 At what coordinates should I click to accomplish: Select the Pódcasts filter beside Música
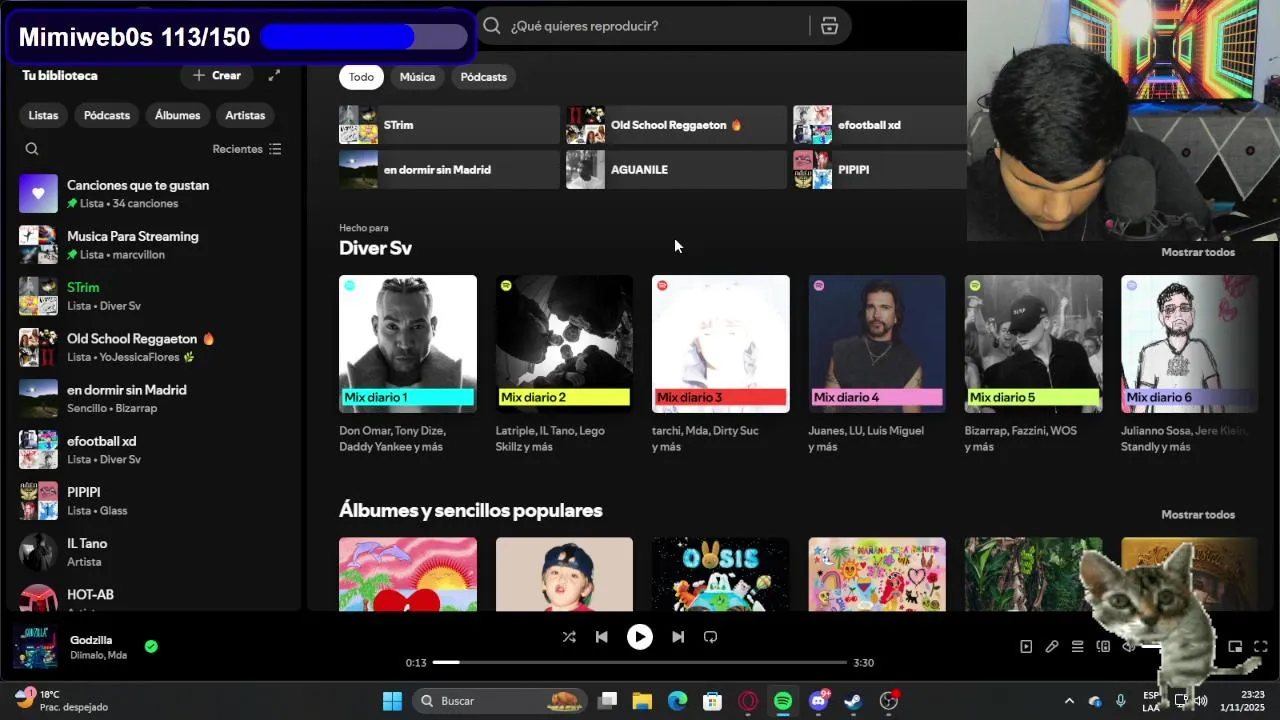[x=483, y=77]
